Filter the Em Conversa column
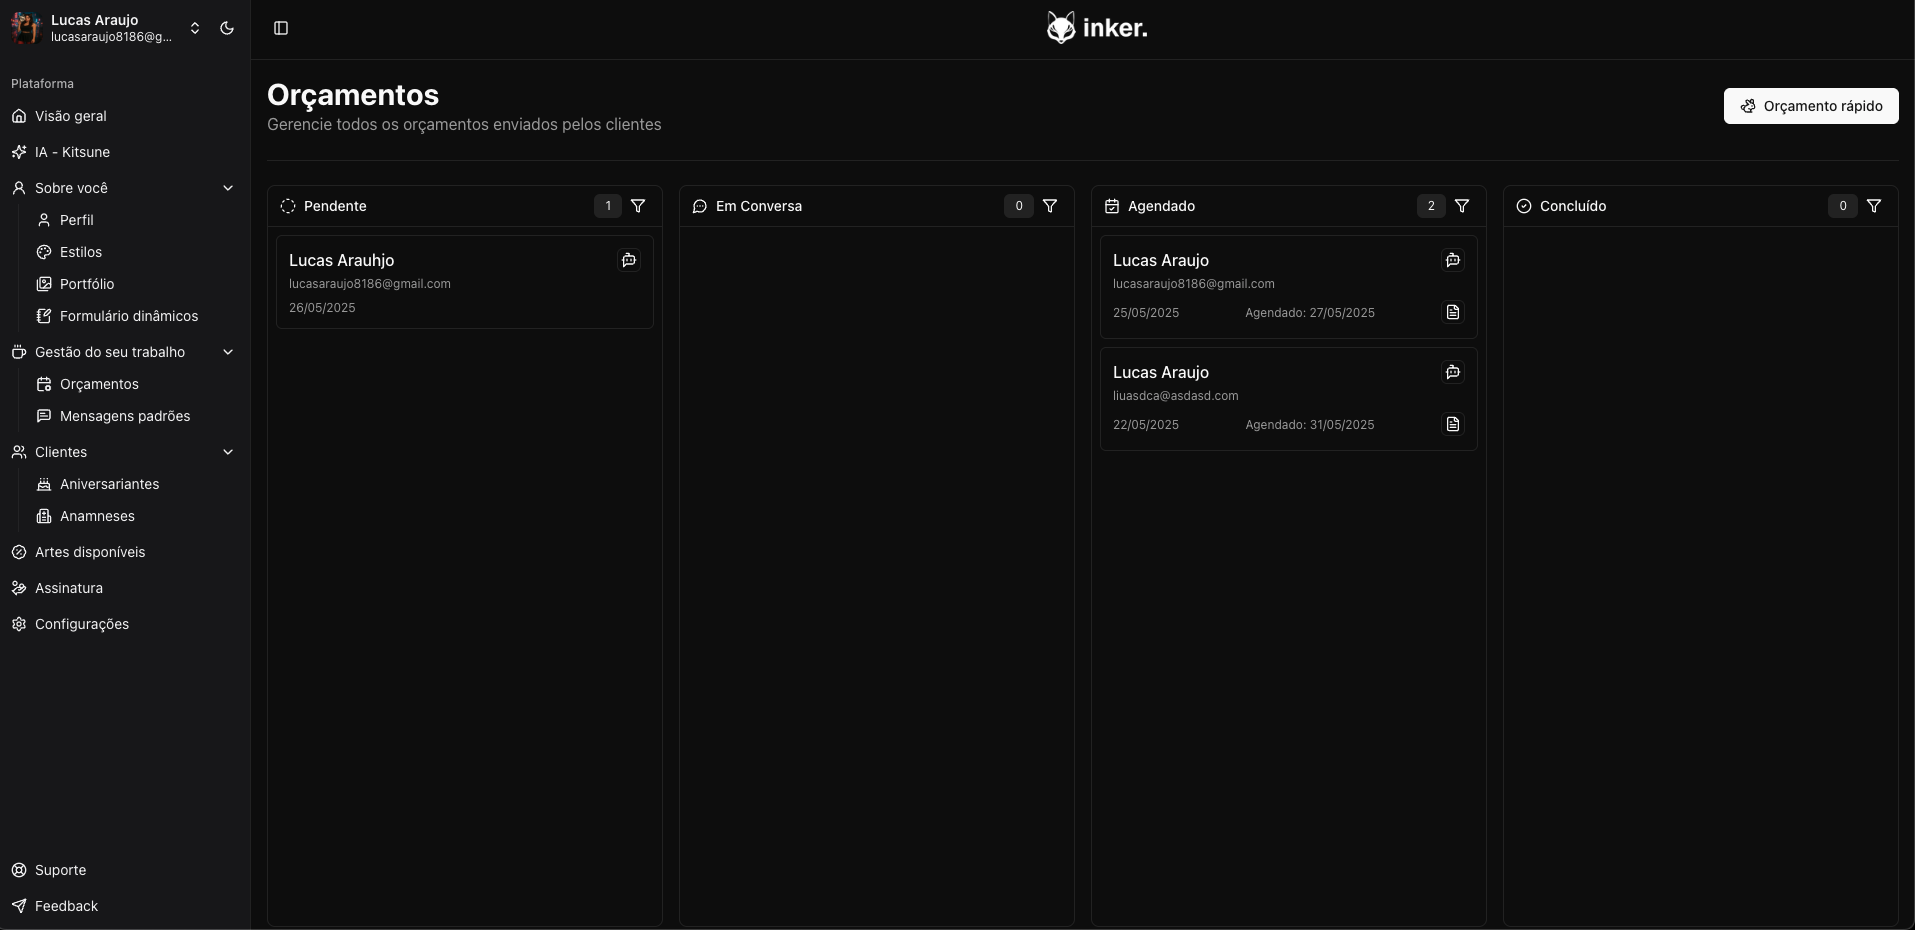 (1050, 206)
